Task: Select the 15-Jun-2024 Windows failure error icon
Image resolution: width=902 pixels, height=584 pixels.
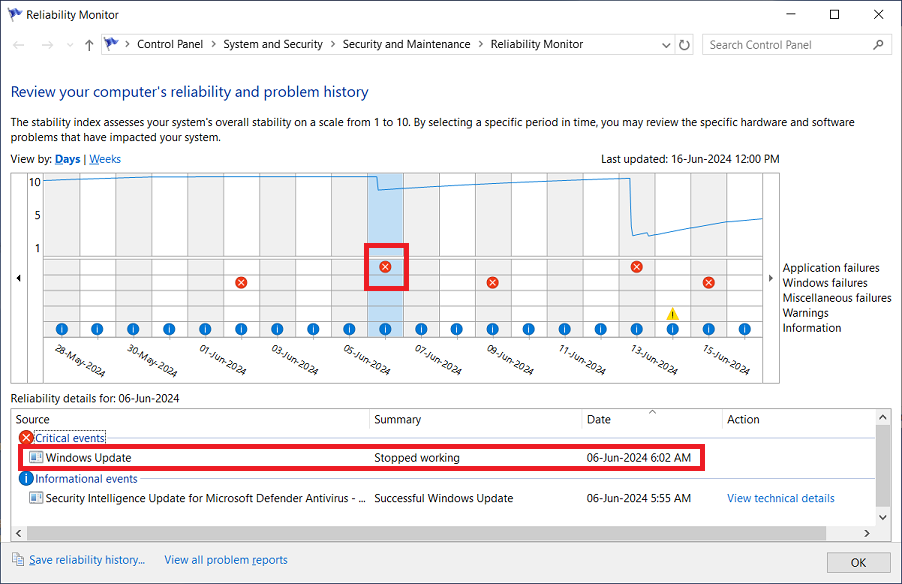Action: pyautogui.click(x=709, y=283)
